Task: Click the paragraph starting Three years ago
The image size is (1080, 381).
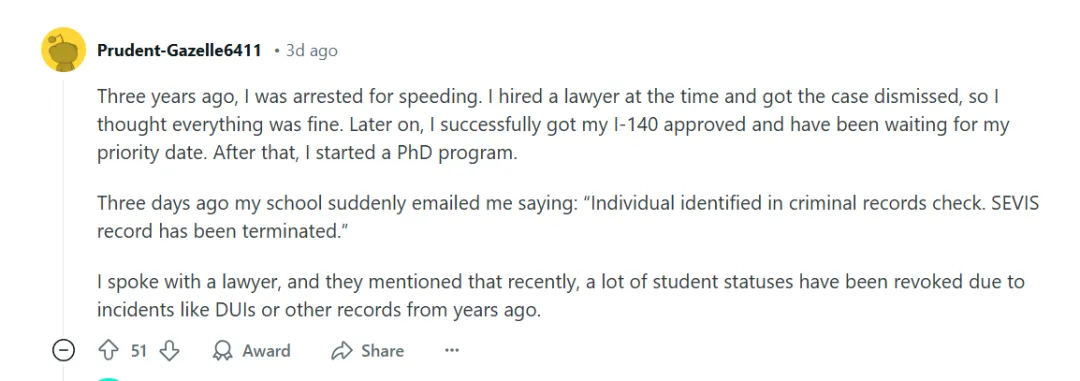Action: click(x=553, y=125)
